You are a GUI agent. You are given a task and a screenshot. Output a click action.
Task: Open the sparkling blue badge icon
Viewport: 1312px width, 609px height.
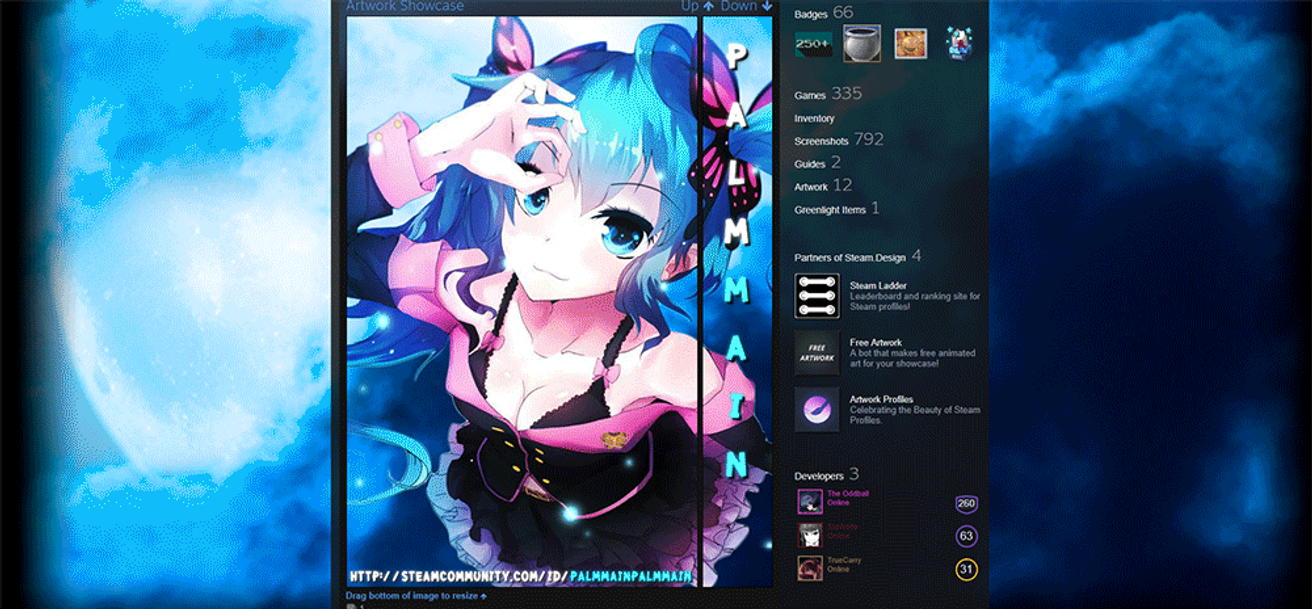tap(959, 44)
